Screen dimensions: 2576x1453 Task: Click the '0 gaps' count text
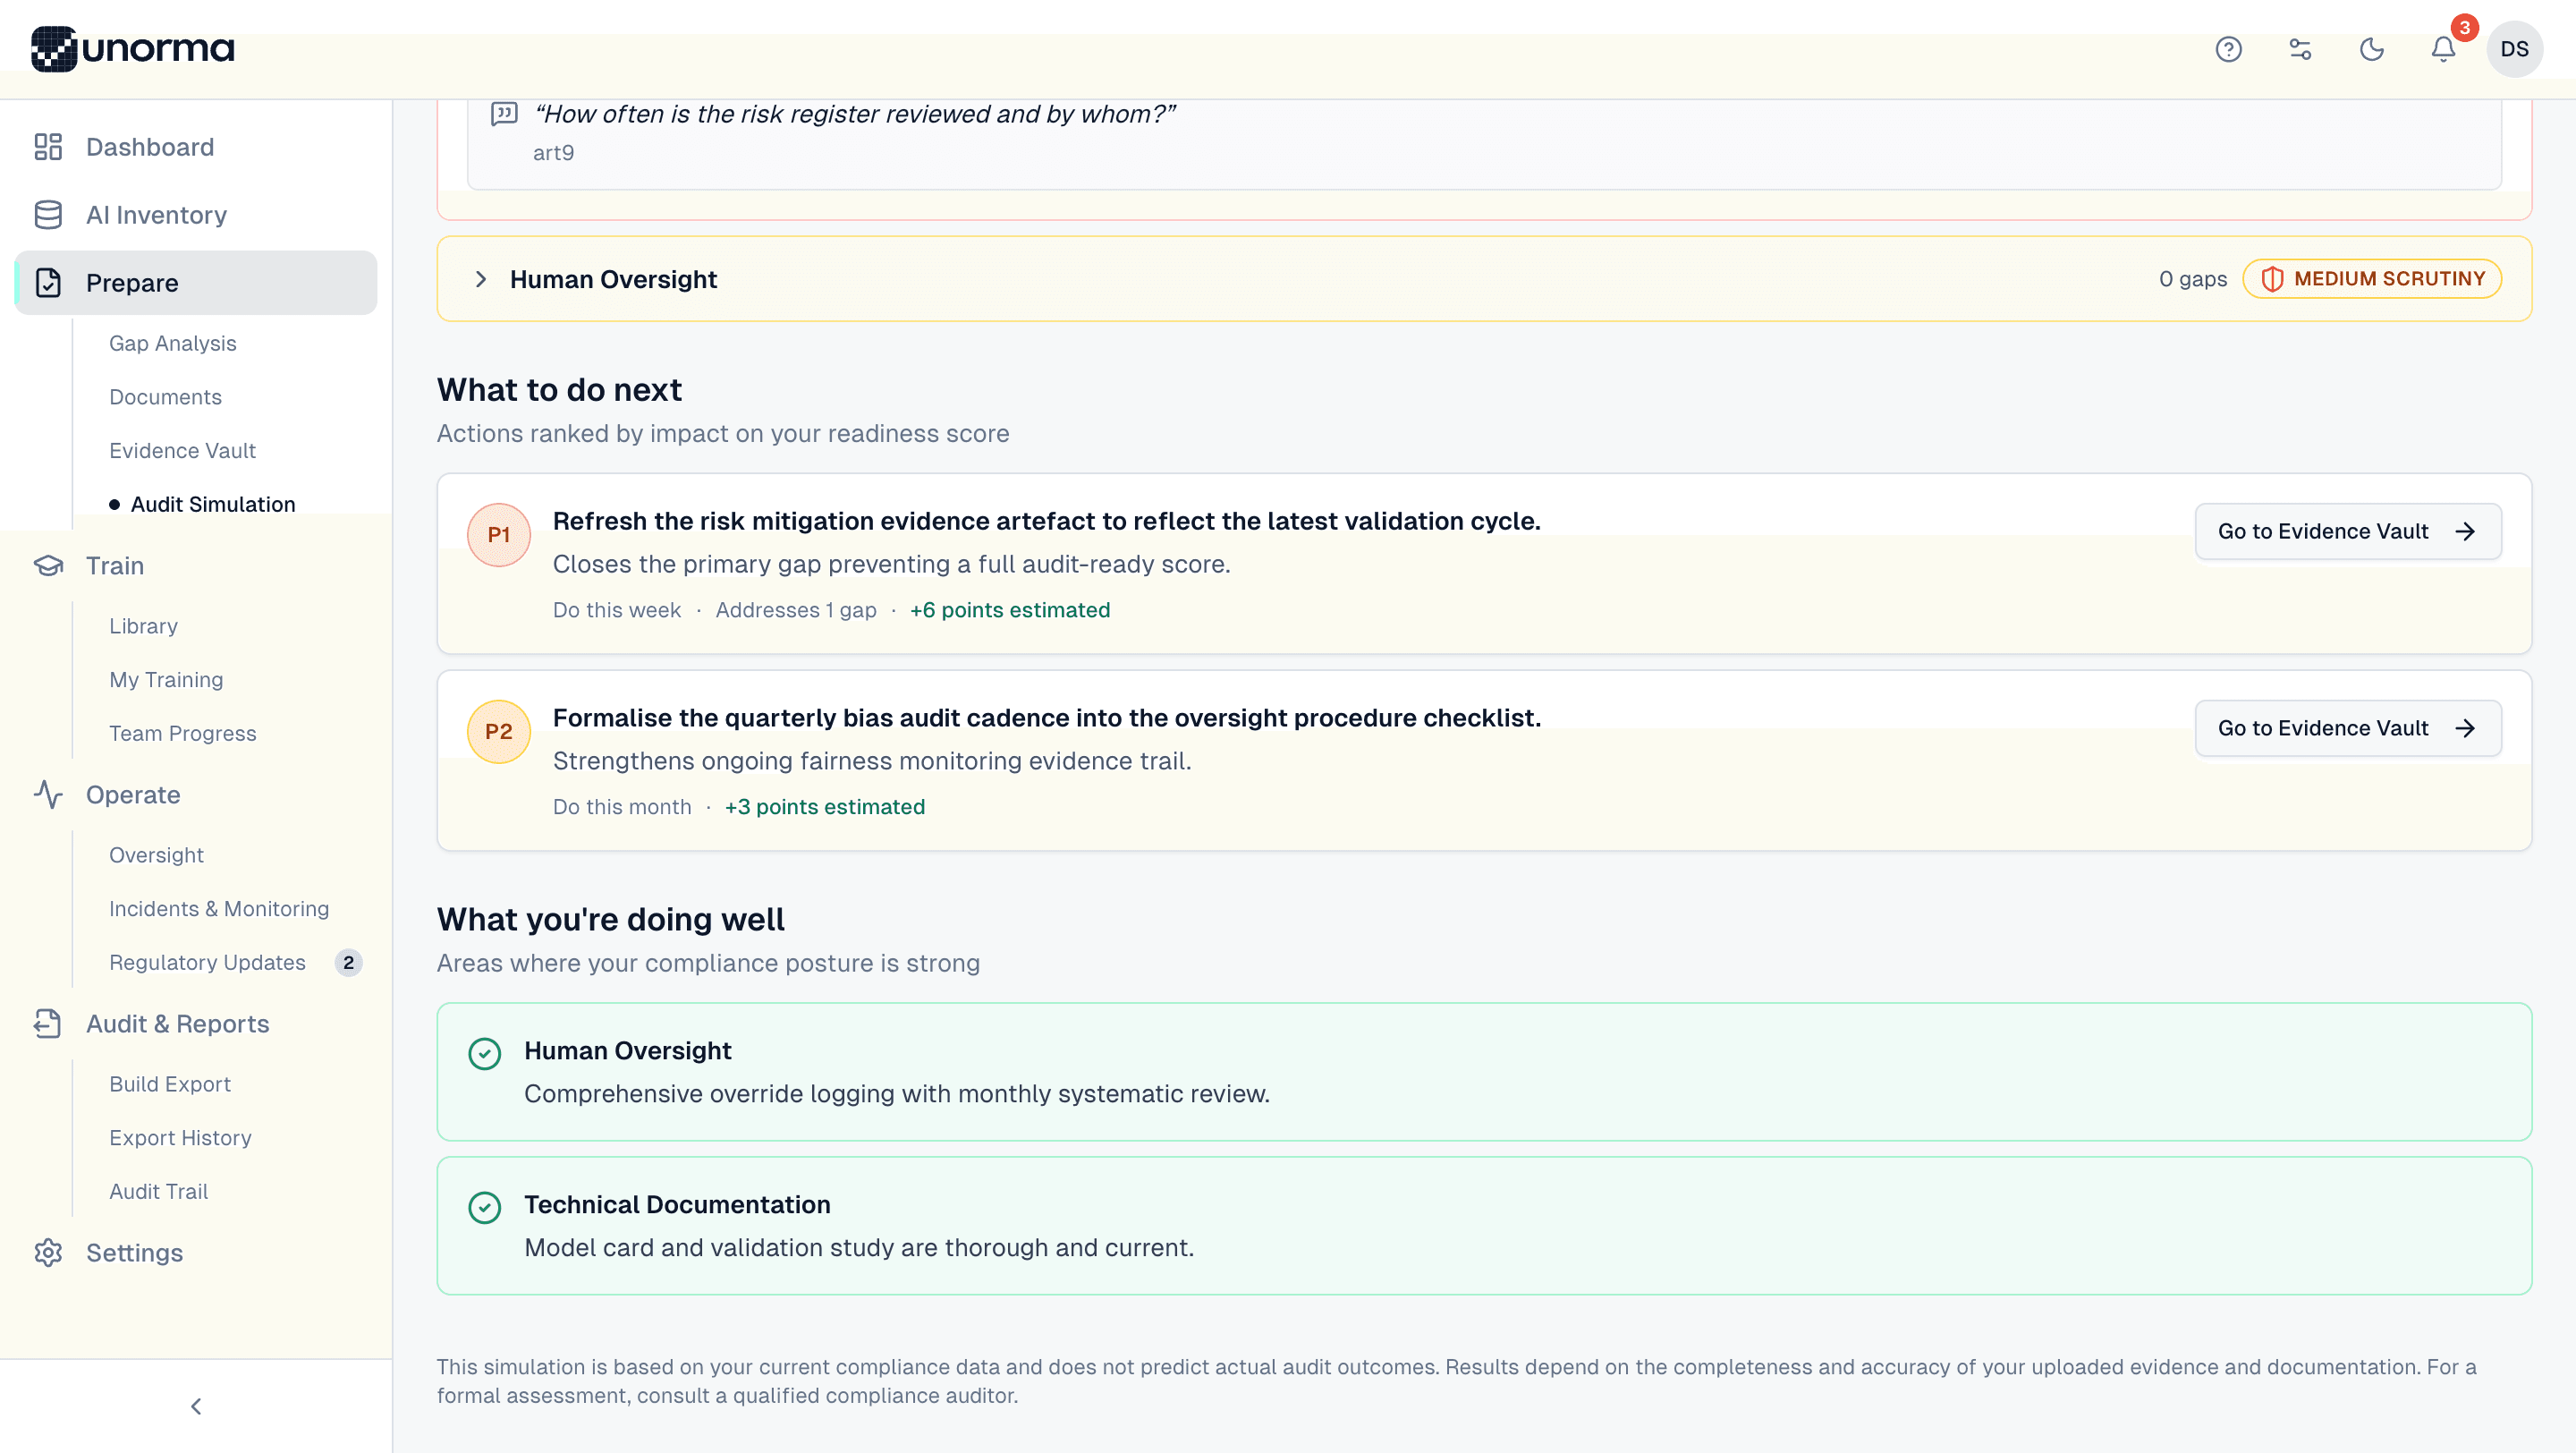tap(2192, 279)
